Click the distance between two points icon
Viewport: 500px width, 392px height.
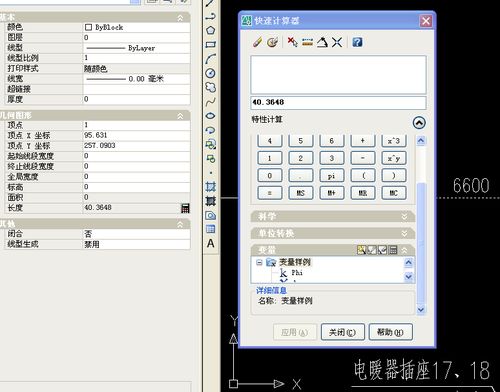click(x=307, y=42)
